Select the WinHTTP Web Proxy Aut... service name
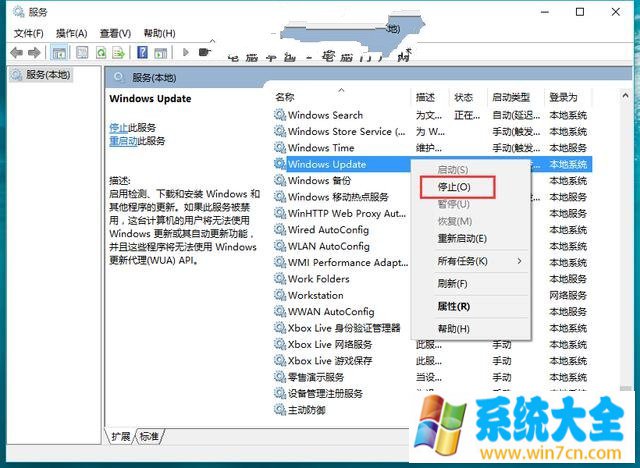 tap(347, 213)
